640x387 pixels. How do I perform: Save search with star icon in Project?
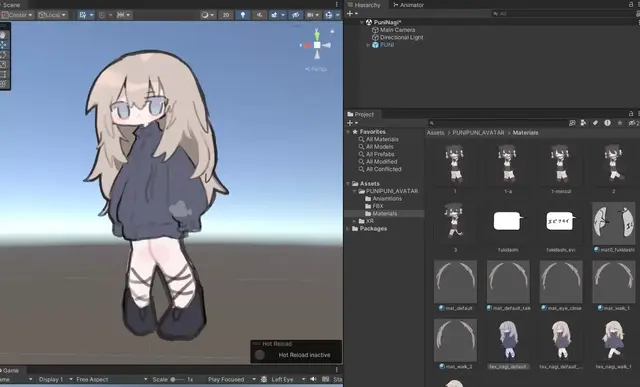pyautogui.click(x=620, y=123)
